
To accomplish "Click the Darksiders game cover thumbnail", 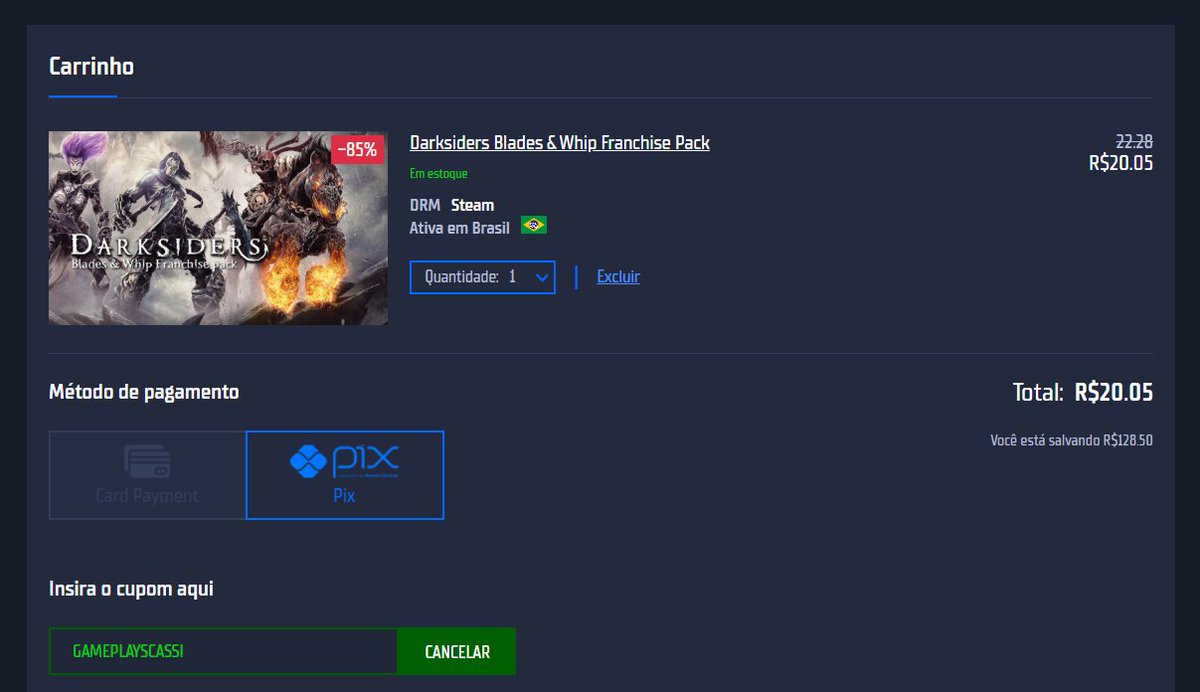I will point(218,228).
